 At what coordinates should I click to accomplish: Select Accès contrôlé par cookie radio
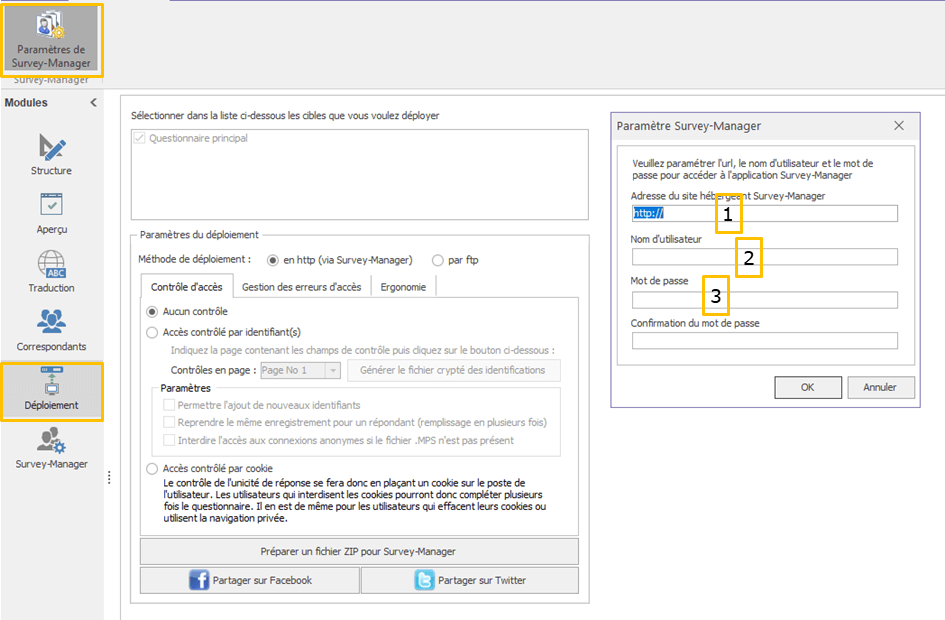pyautogui.click(x=152, y=468)
